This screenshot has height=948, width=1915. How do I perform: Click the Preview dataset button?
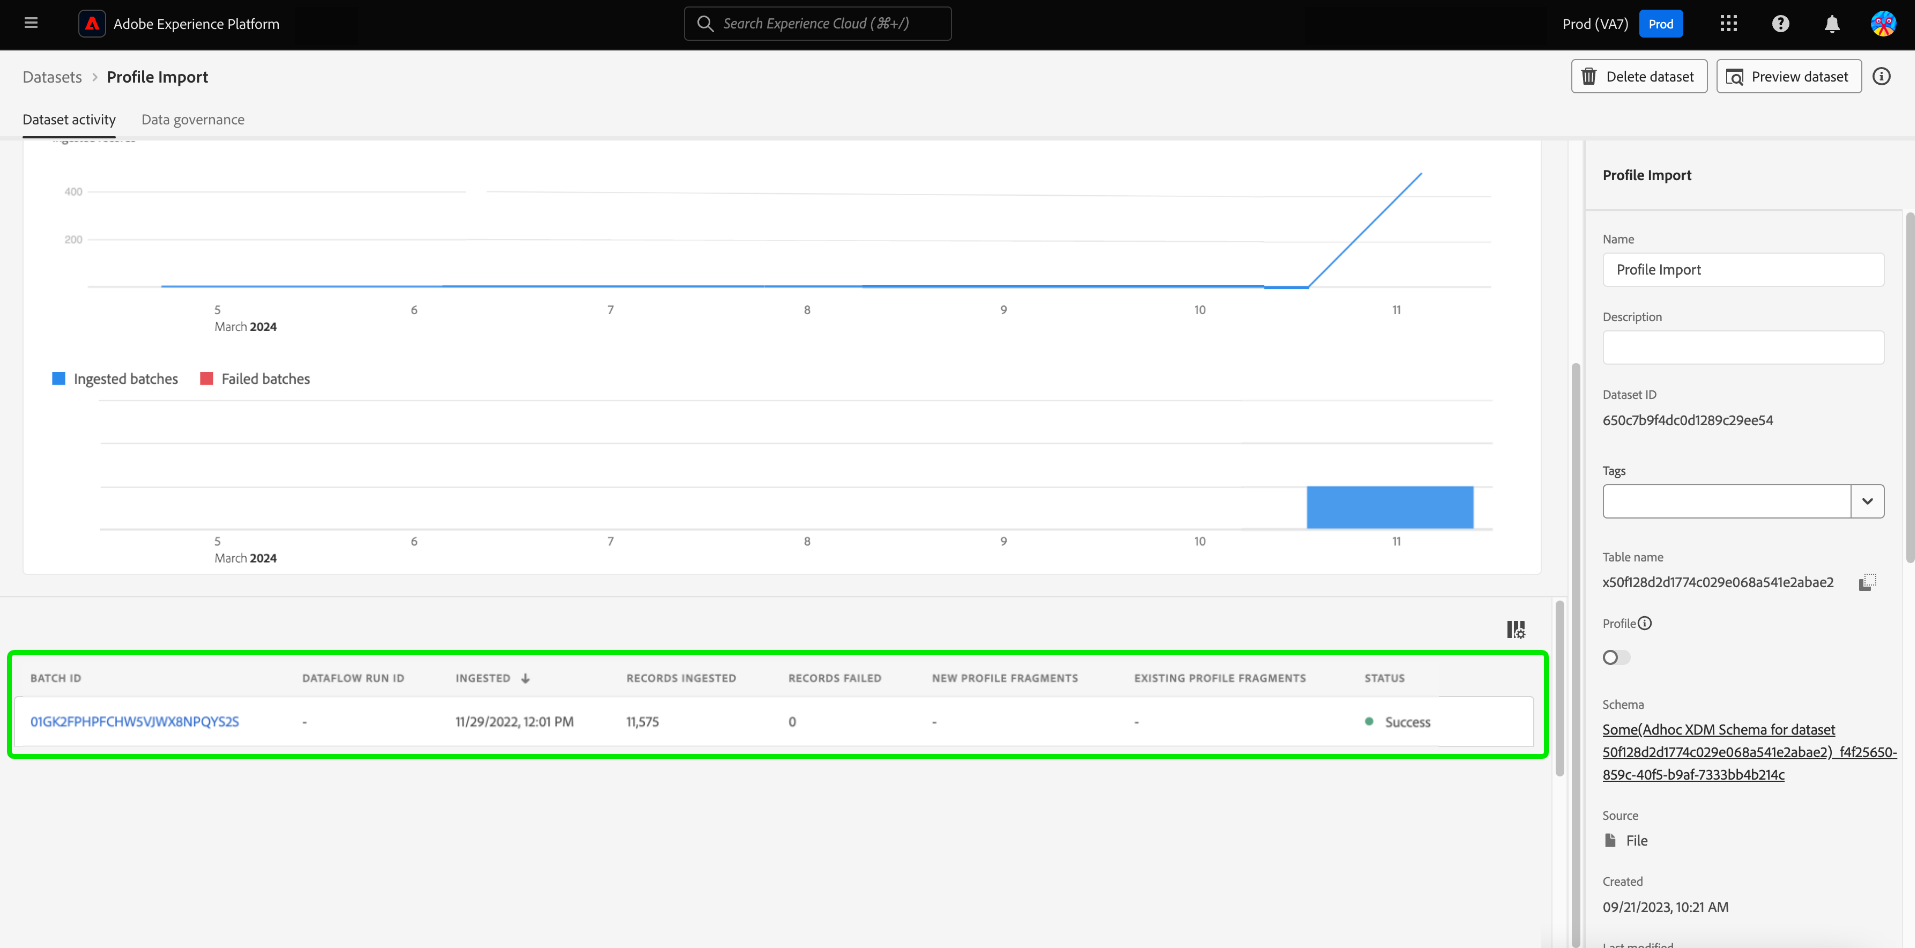(1789, 77)
